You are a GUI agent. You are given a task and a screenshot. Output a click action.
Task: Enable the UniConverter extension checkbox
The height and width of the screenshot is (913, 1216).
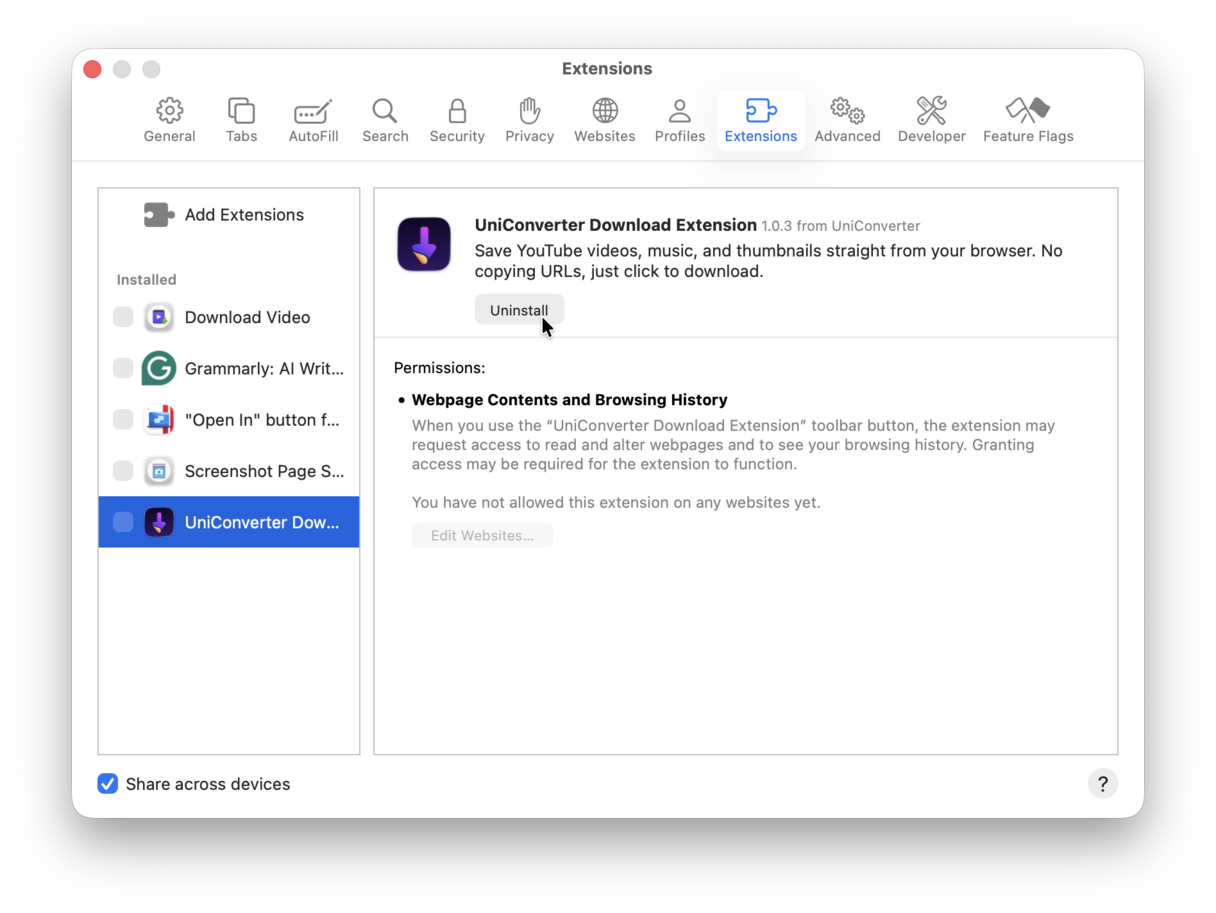click(x=123, y=522)
